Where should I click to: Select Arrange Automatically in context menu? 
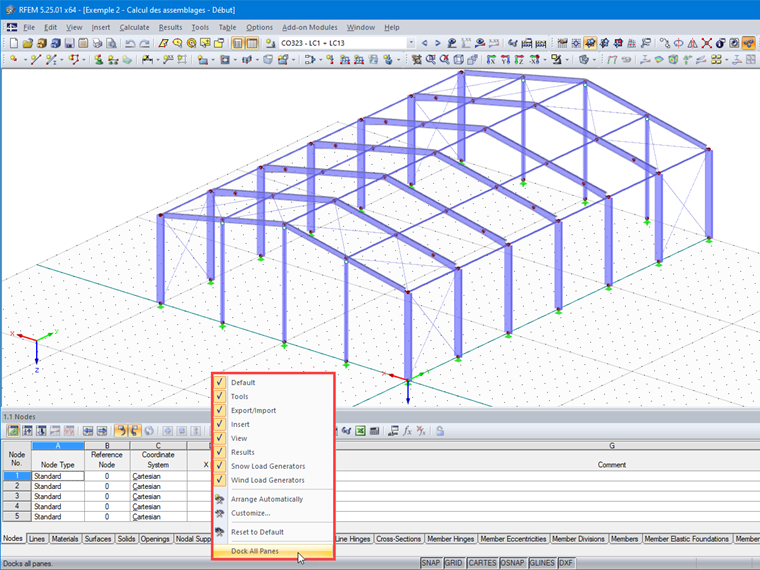pos(273,499)
